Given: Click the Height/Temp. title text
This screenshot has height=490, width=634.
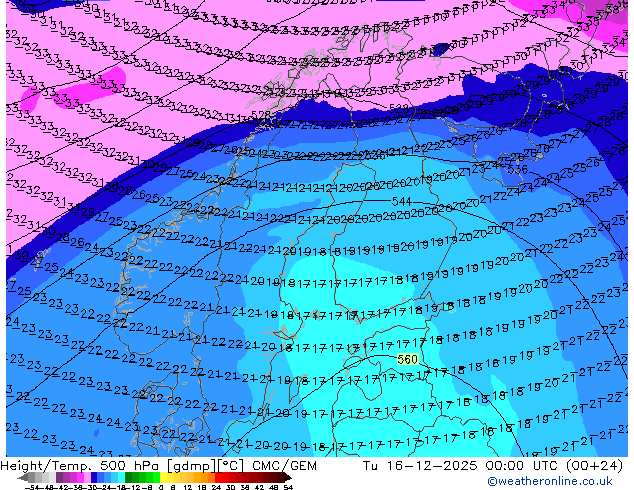Looking at the screenshot, I should point(48,464).
